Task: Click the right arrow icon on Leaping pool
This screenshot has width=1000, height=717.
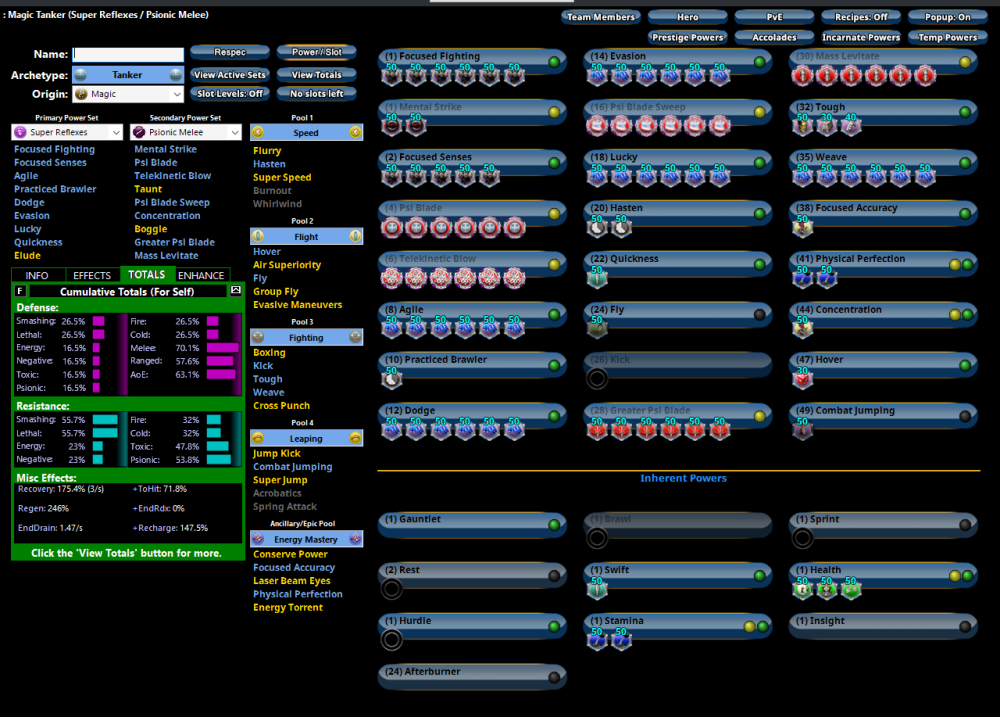Action: [355, 438]
